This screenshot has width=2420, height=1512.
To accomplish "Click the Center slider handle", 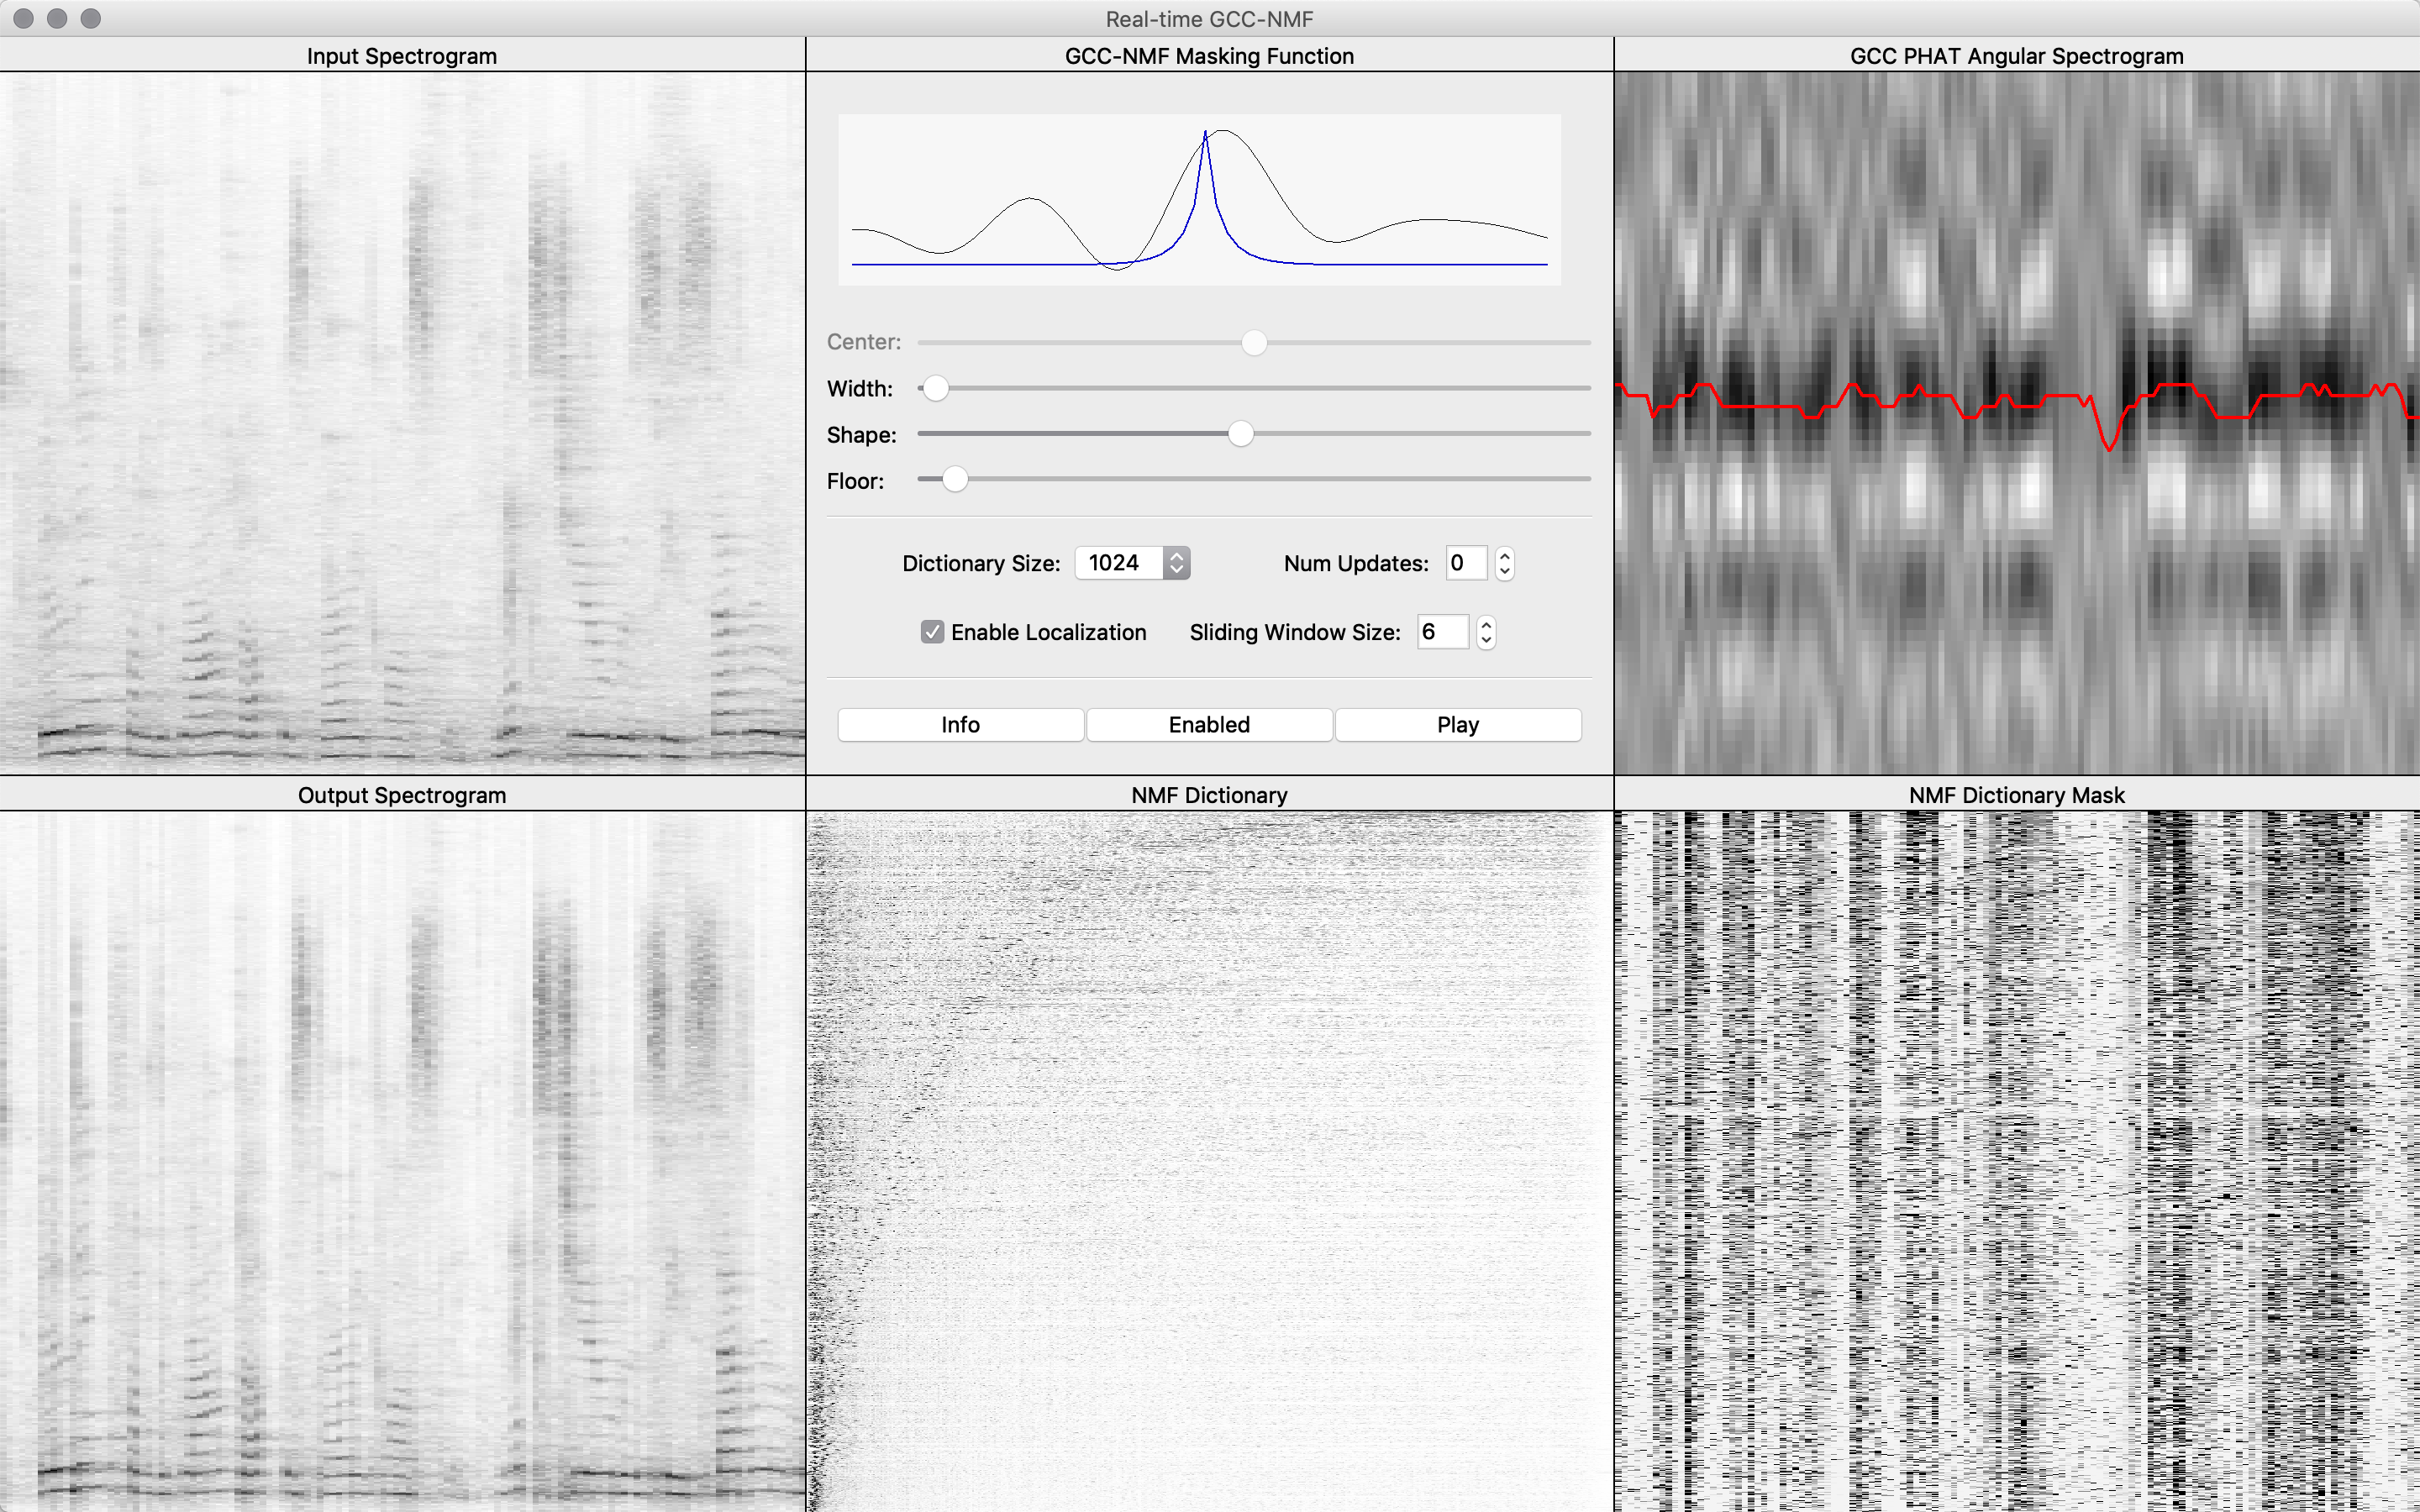I will (1254, 342).
